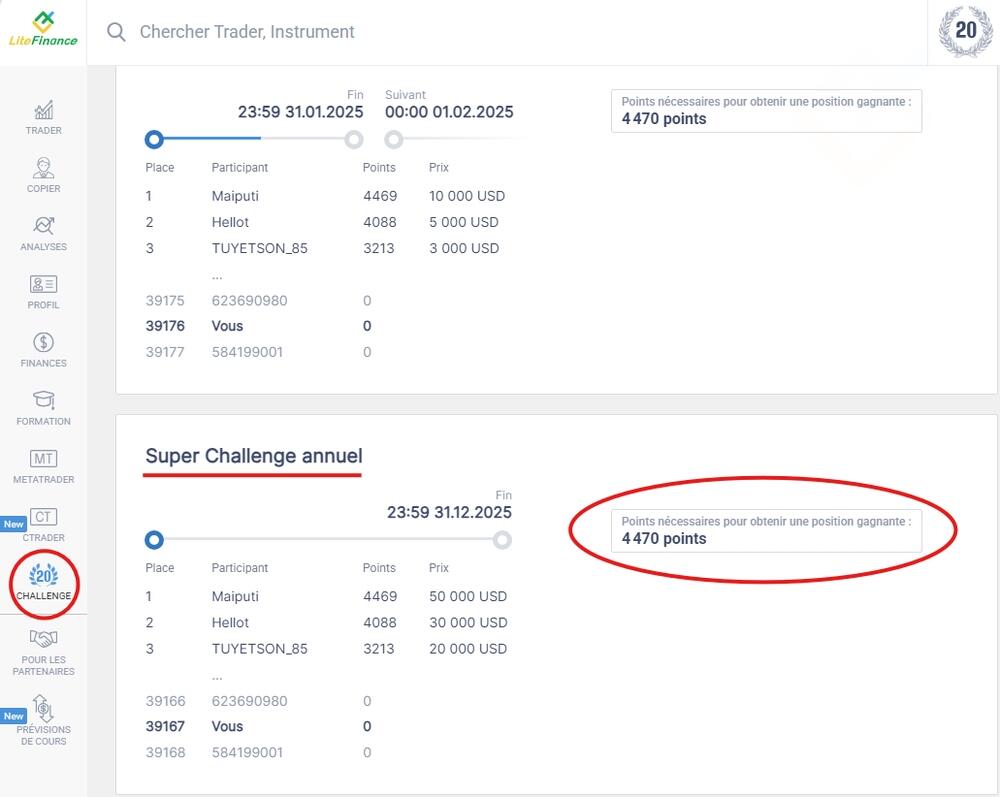Click the Super Challenge annuel heading
The image size is (1000, 797).
(x=254, y=456)
